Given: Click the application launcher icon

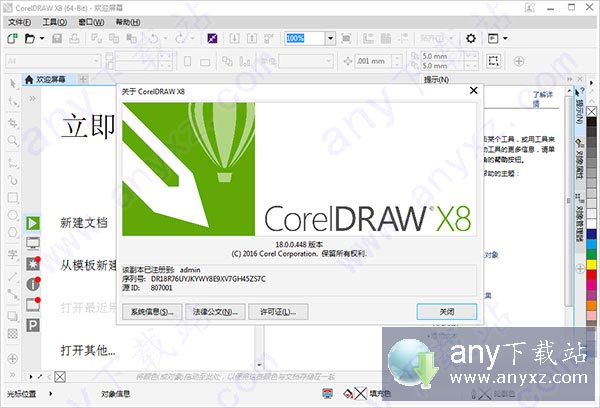Looking at the screenshot, I should pos(493,38).
